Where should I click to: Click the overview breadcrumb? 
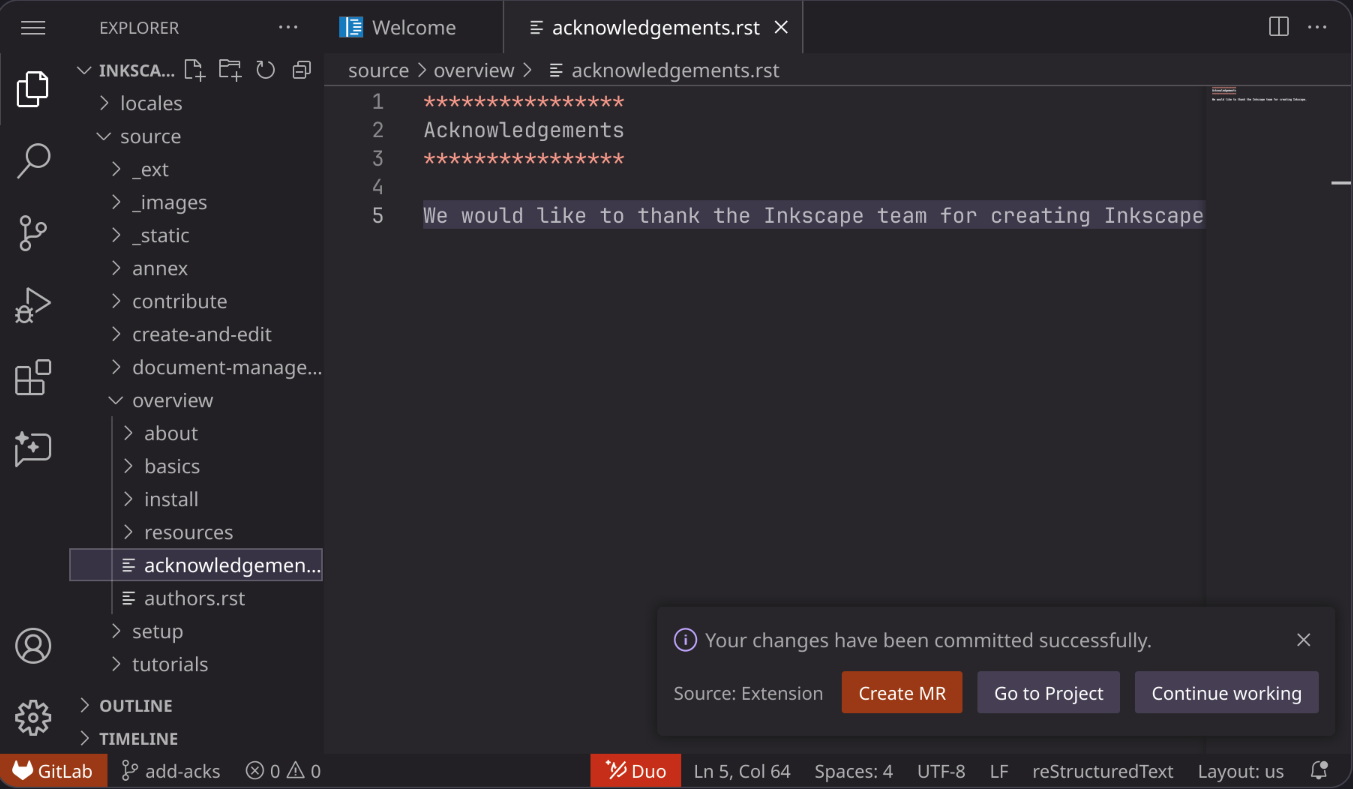click(474, 70)
